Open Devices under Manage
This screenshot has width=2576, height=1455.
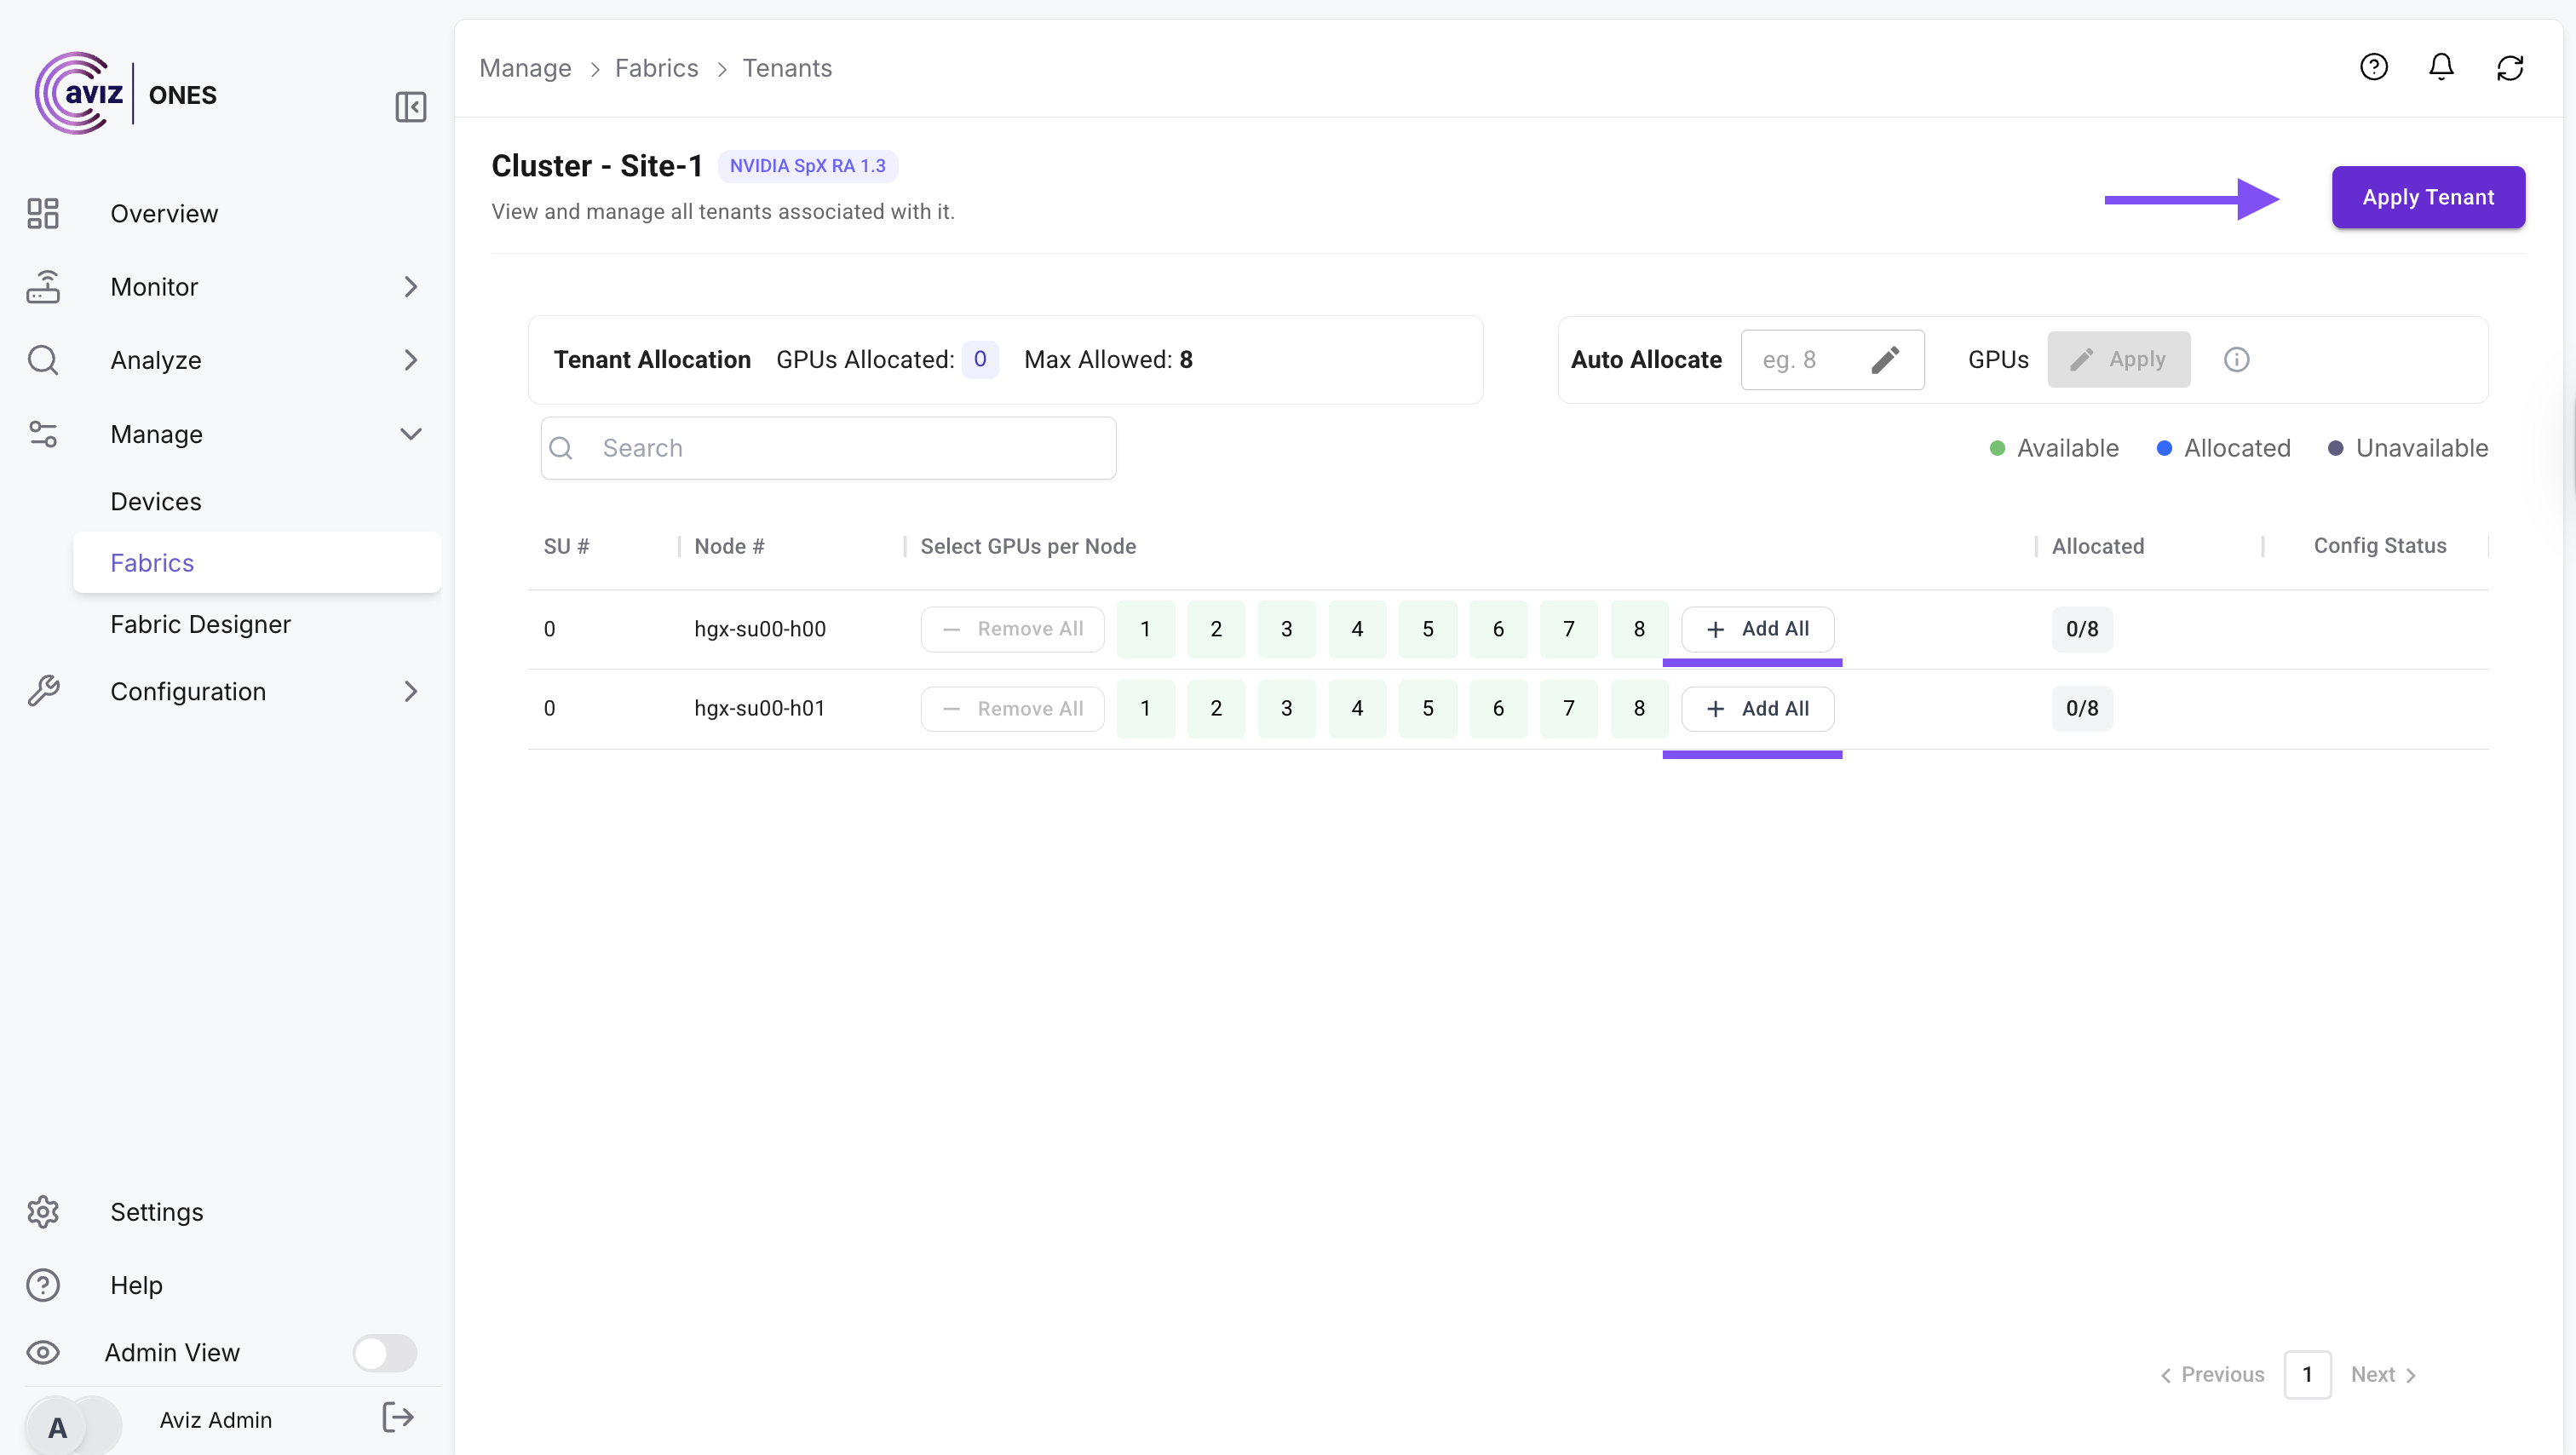(156, 501)
